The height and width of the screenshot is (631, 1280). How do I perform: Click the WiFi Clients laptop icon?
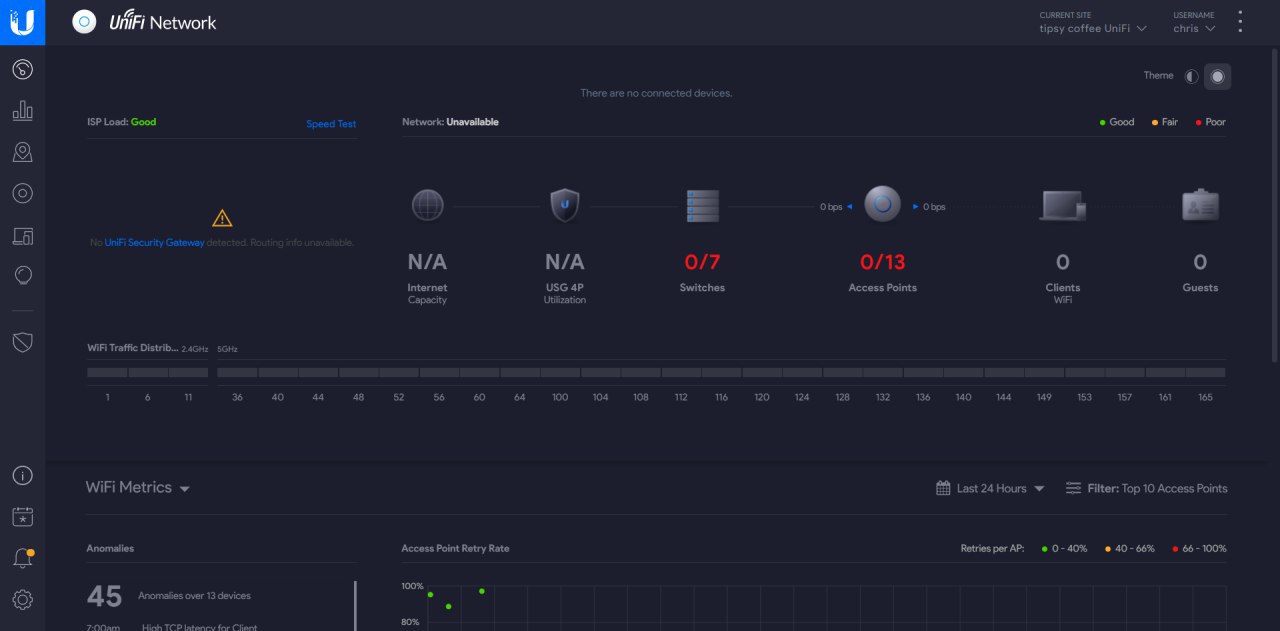click(1062, 206)
